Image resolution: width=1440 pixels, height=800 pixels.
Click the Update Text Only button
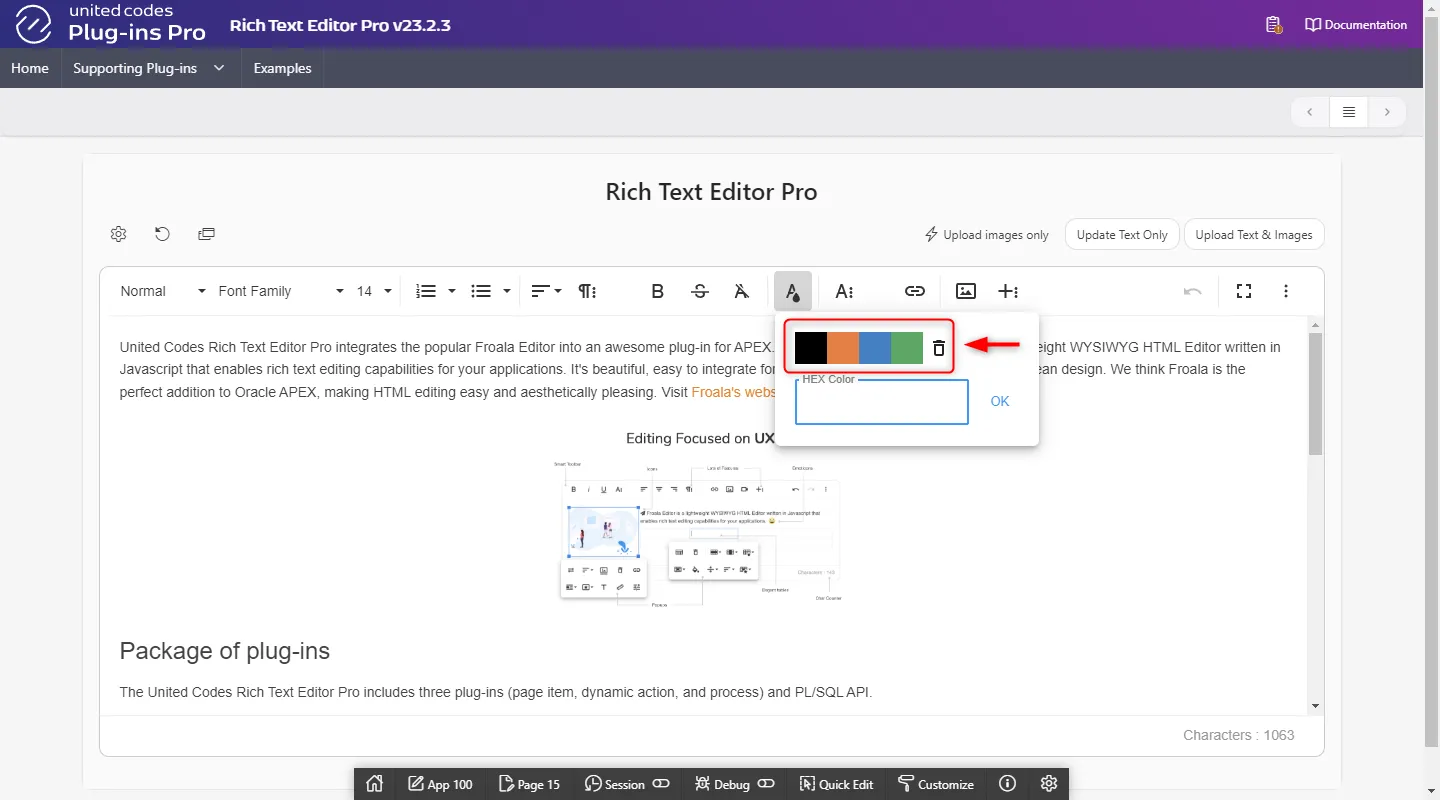(x=1121, y=235)
